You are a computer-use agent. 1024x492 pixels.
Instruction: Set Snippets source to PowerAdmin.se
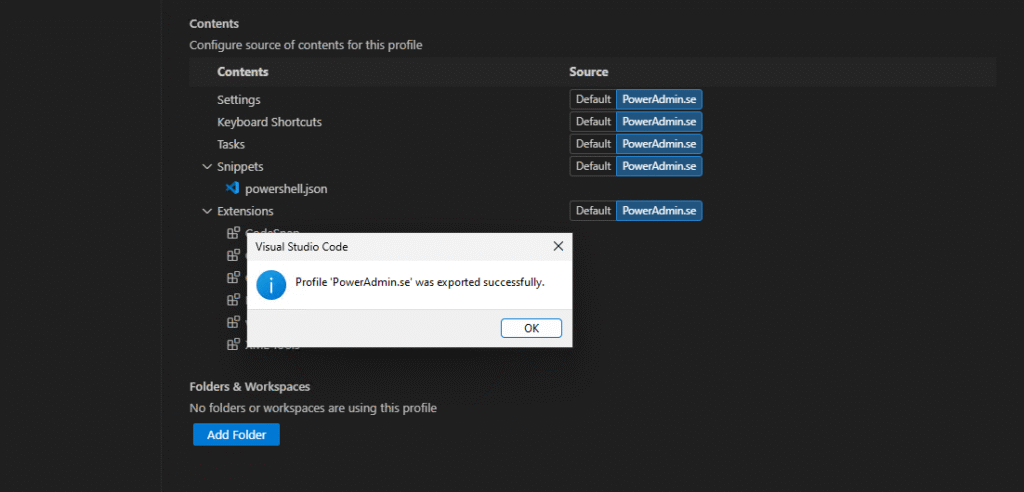click(x=659, y=166)
